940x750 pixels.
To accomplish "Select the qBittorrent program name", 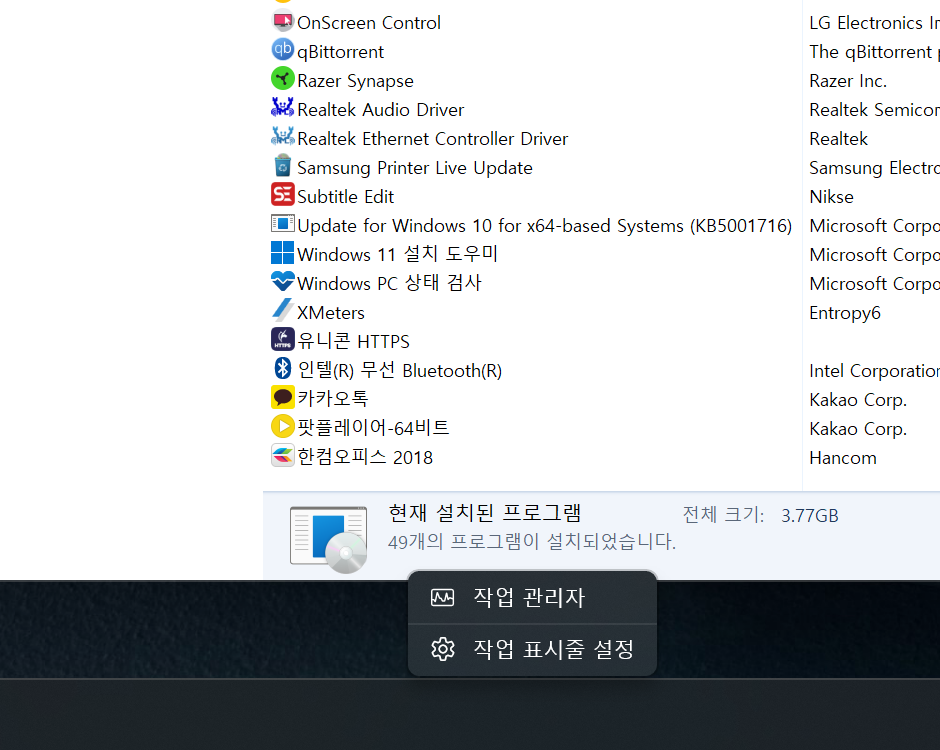I will tap(341, 52).
